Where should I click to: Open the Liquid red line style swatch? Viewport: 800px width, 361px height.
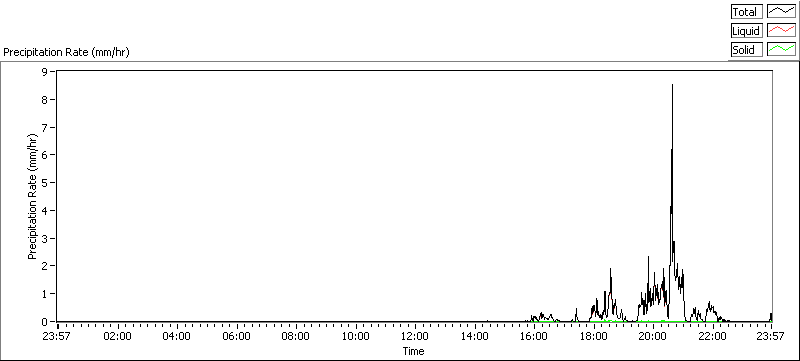tap(781, 31)
